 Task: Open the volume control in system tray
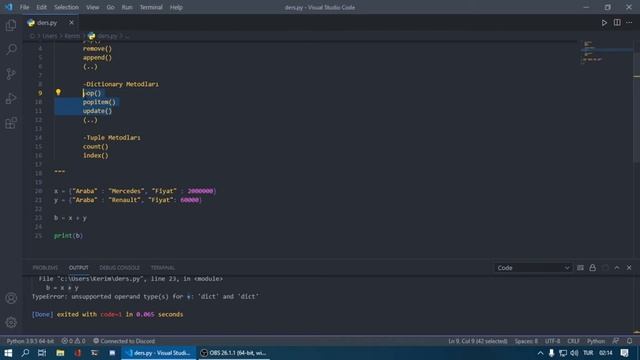[x=574, y=353]
